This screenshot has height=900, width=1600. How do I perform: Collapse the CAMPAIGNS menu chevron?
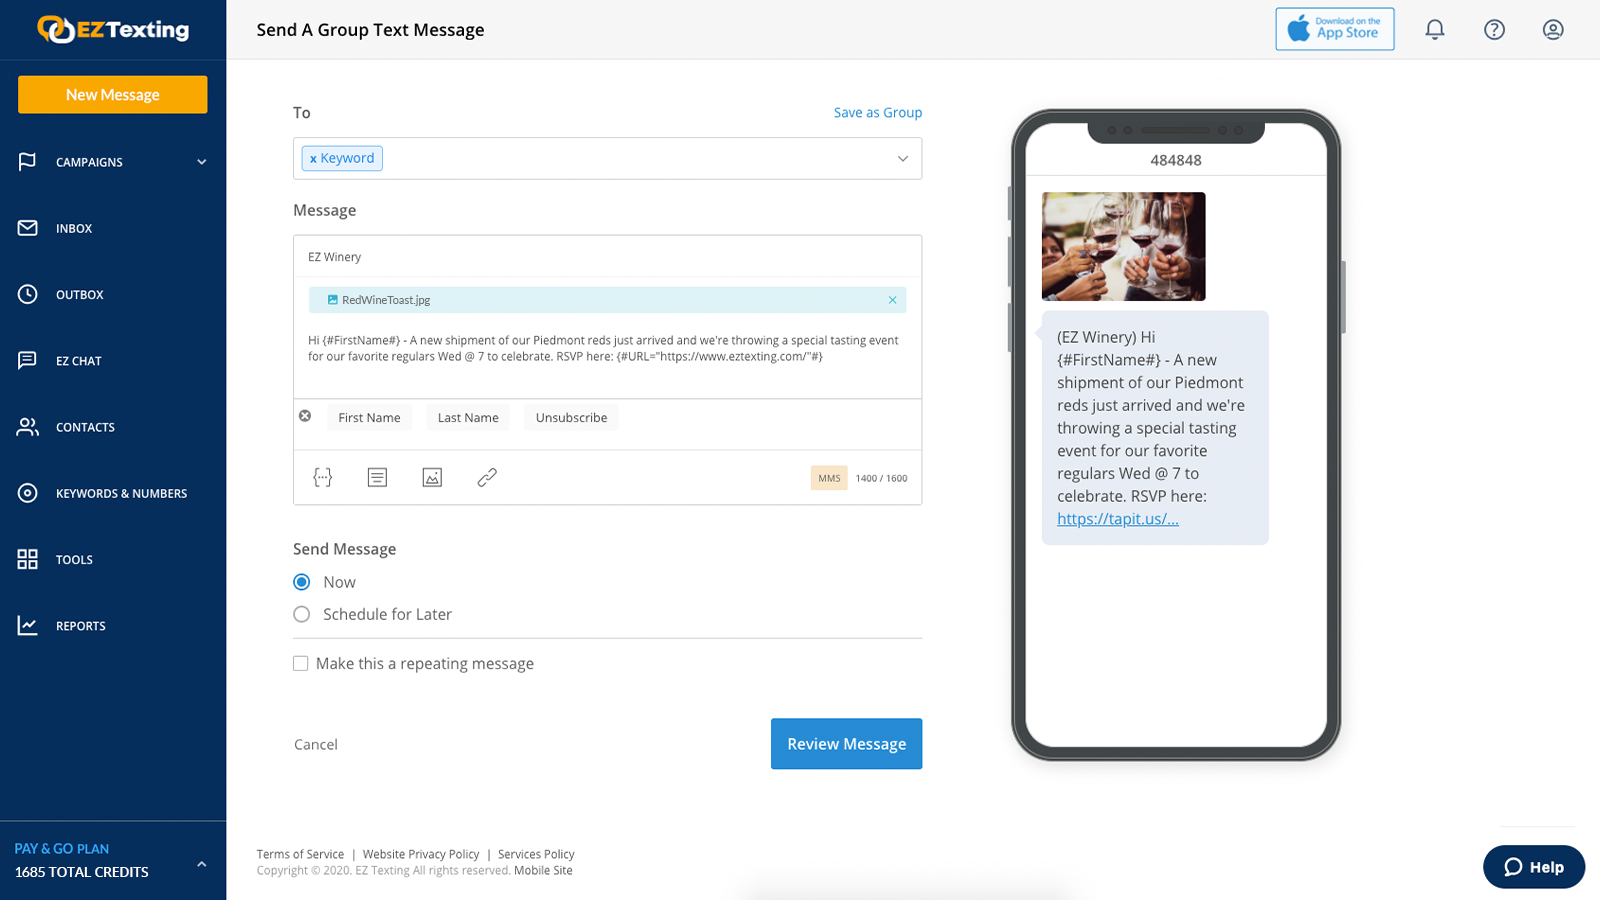[x=201, y=161]
